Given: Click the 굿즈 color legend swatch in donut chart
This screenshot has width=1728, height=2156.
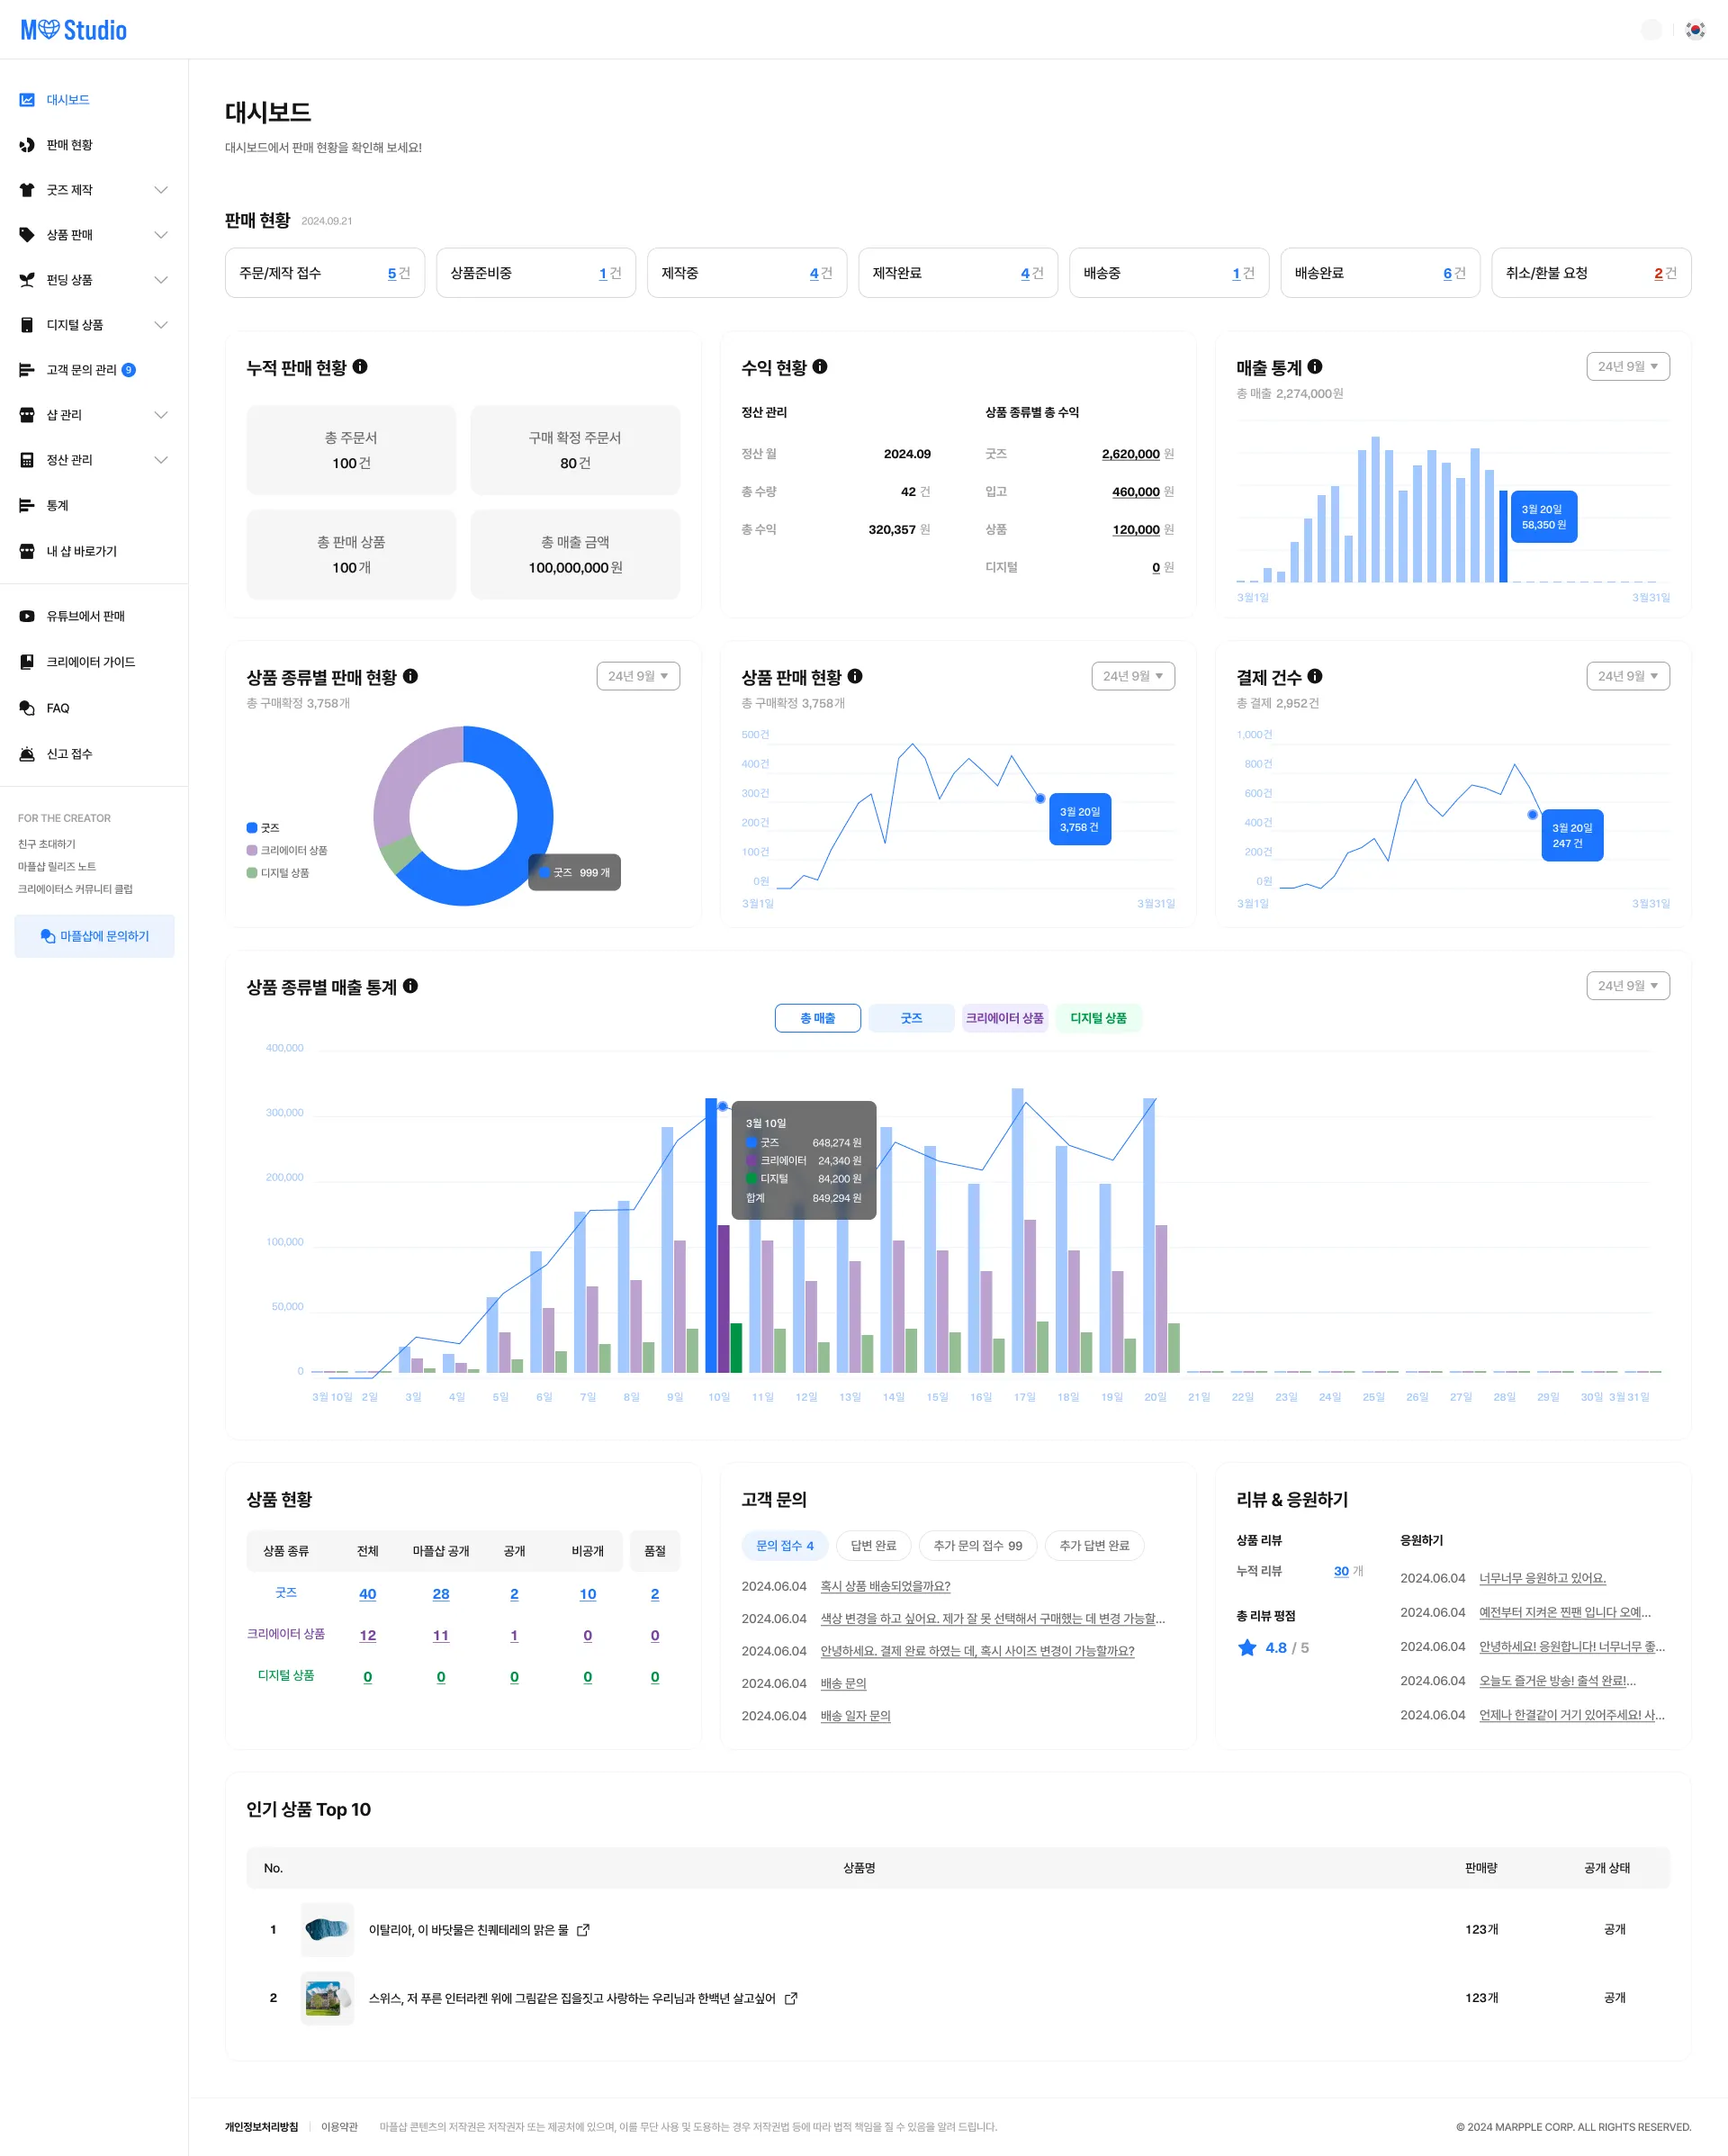Looking at the screenshot, I should (x=252, y=828).
